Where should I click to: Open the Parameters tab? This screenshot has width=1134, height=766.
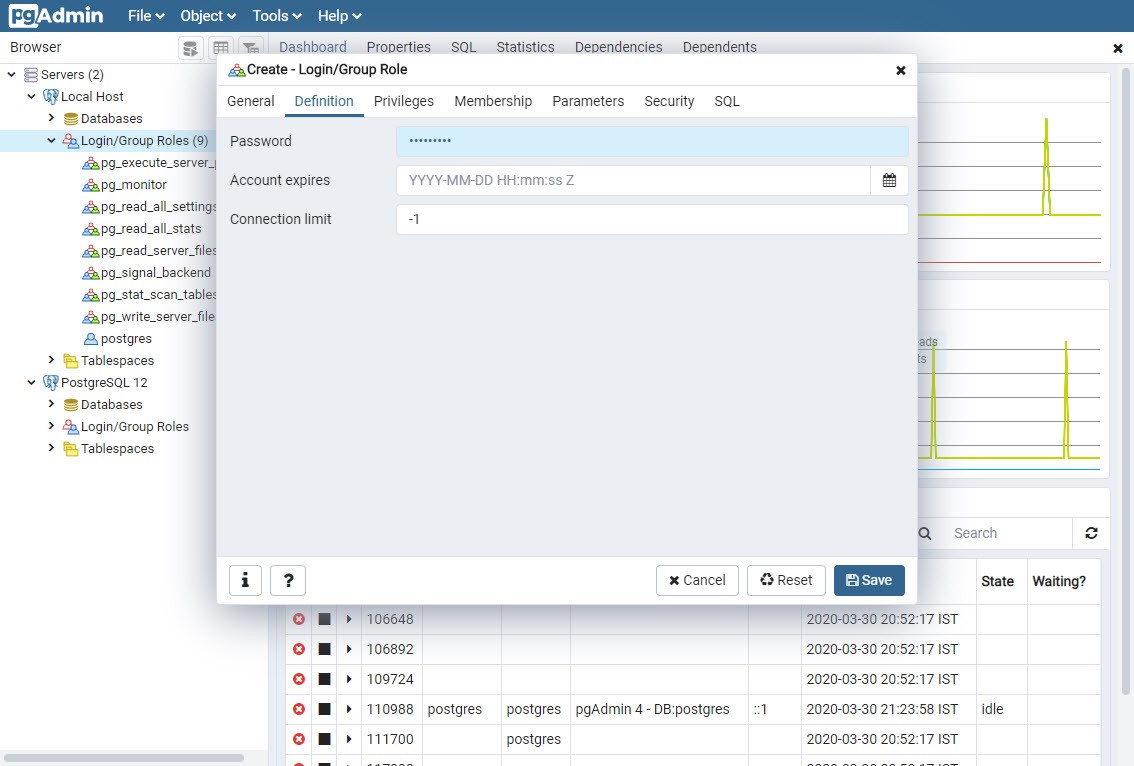[588, 101]
